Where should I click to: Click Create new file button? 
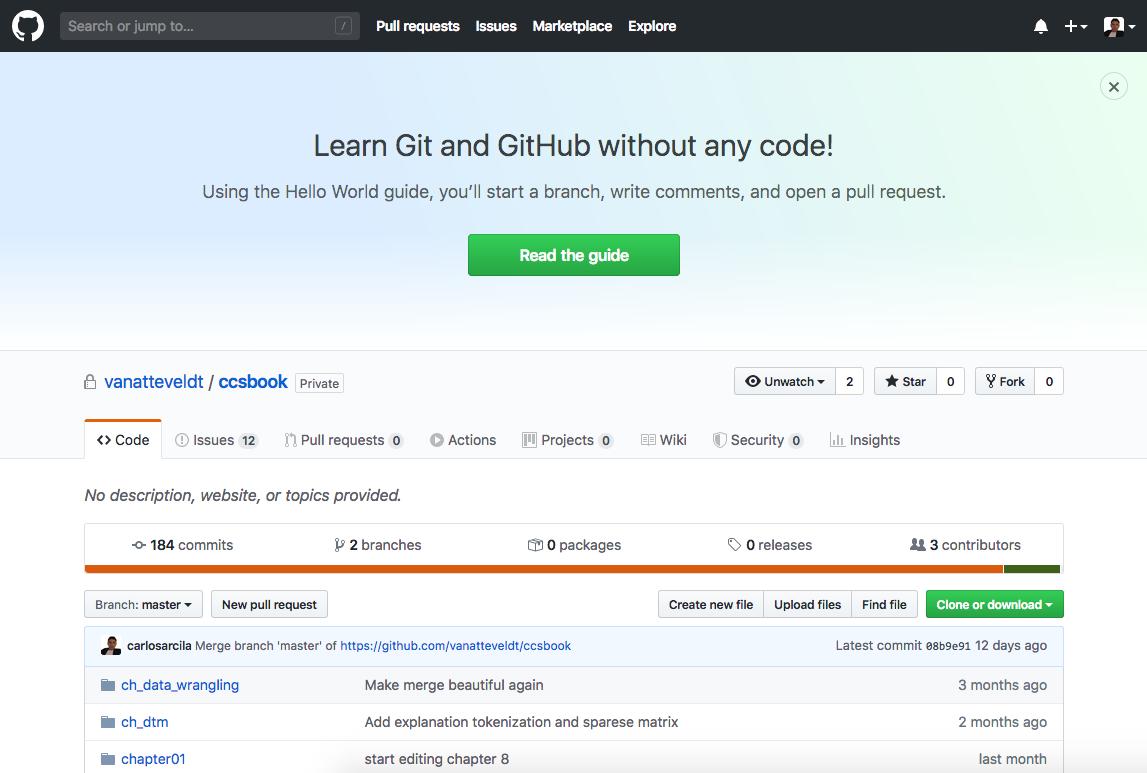click(710, 604)
